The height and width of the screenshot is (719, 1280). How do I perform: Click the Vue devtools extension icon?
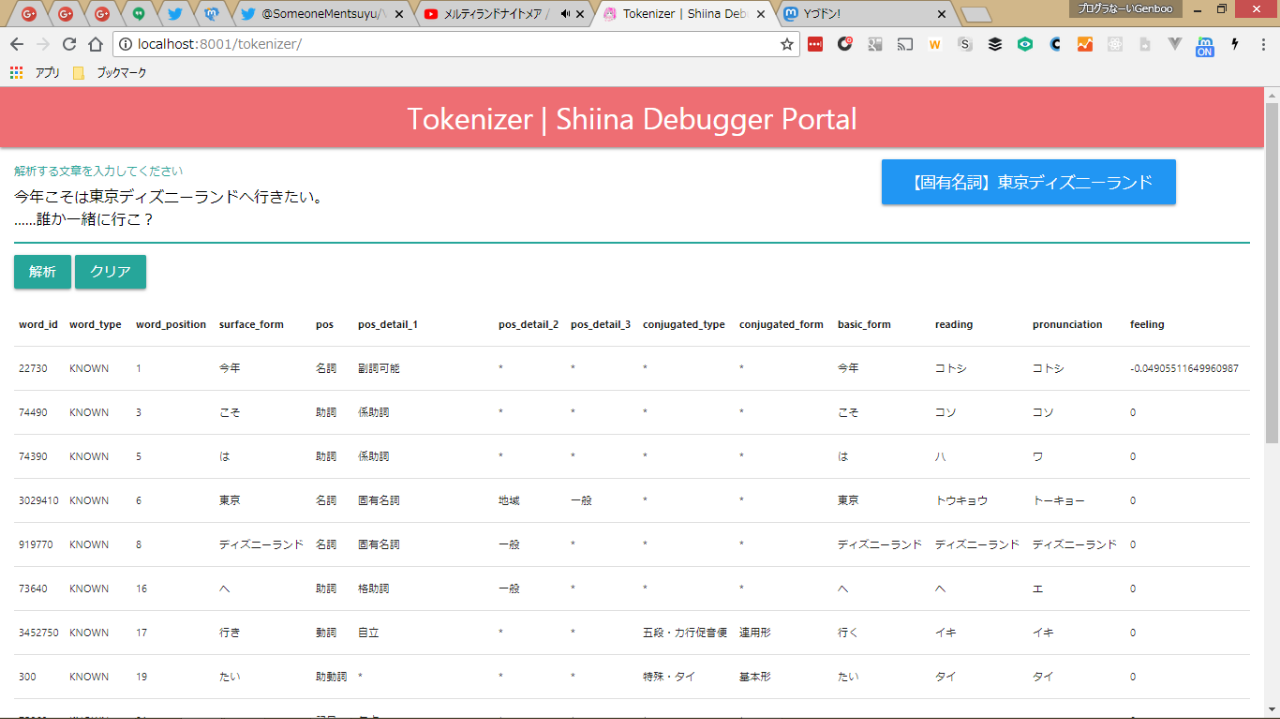(1175, 45)
